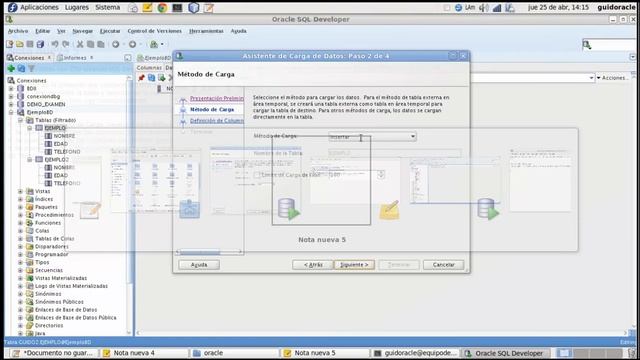Collapse the EjemploBD connection node
The width and height of the screenshot is (640, 360).
(x=11, y=112)
